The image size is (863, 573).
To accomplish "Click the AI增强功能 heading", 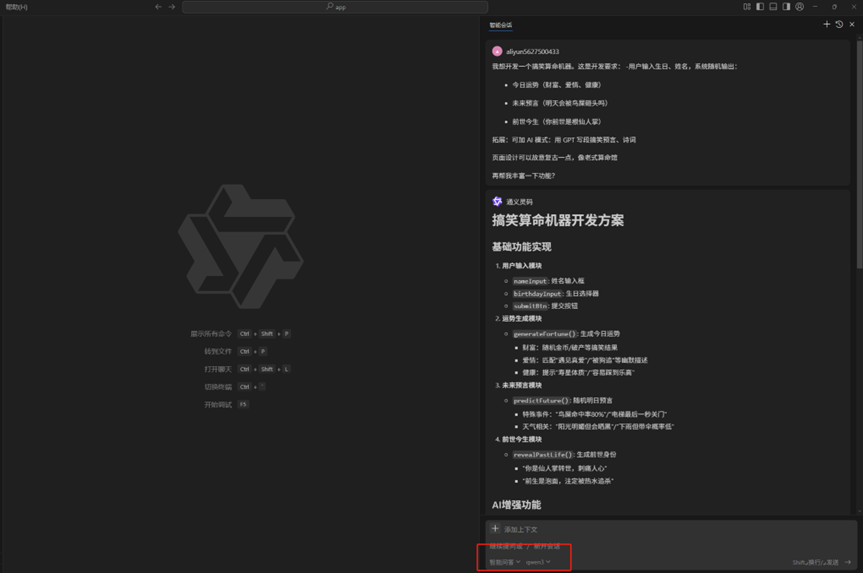I will coord(516,505).
